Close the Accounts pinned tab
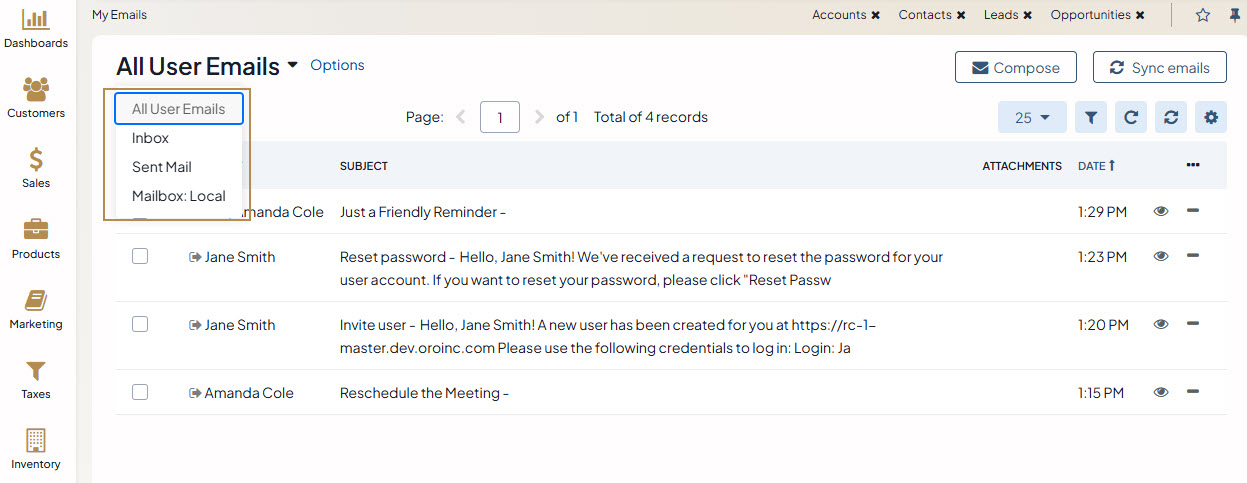This screenshot has height=483, width=1247. click(876, 15)
